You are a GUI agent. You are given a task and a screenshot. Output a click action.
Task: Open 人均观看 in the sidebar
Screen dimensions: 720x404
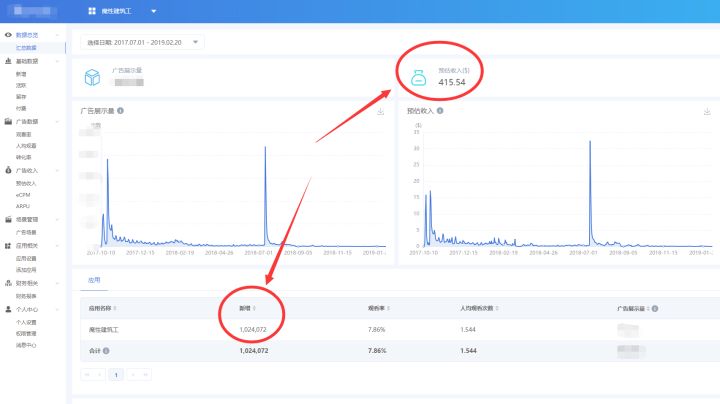tap(26, 146)
